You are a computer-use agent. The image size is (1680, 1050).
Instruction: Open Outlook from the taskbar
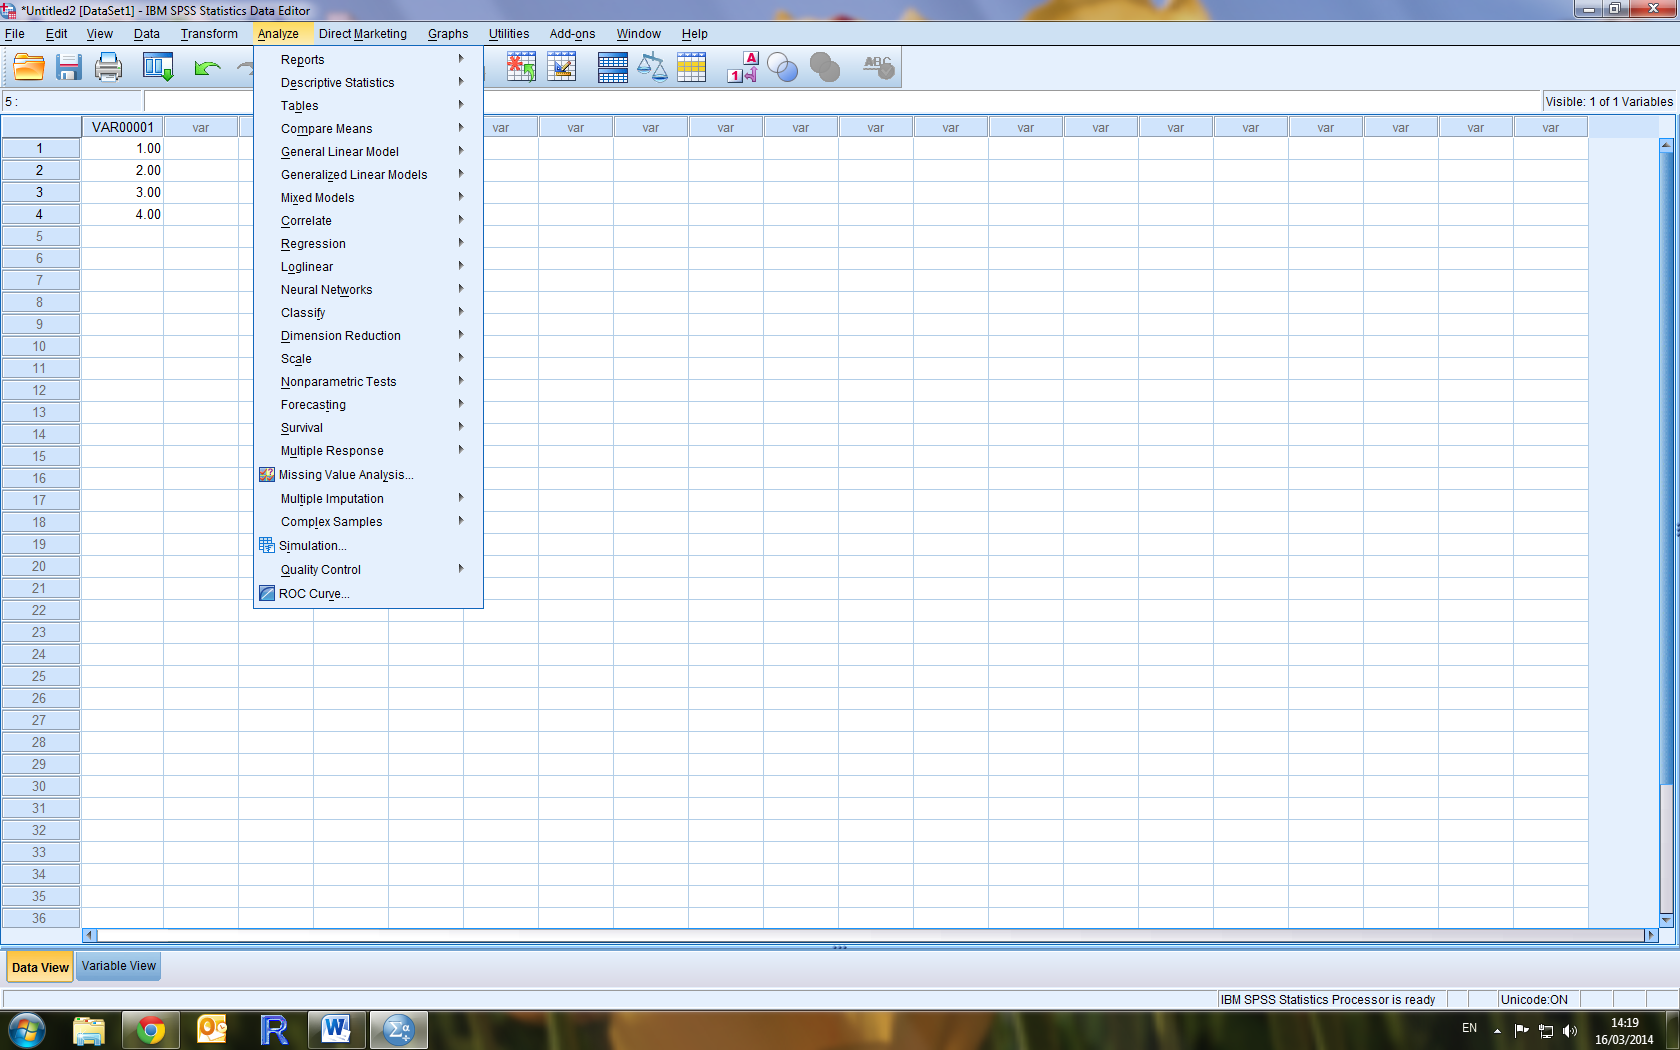click(x=212, y=1030)
